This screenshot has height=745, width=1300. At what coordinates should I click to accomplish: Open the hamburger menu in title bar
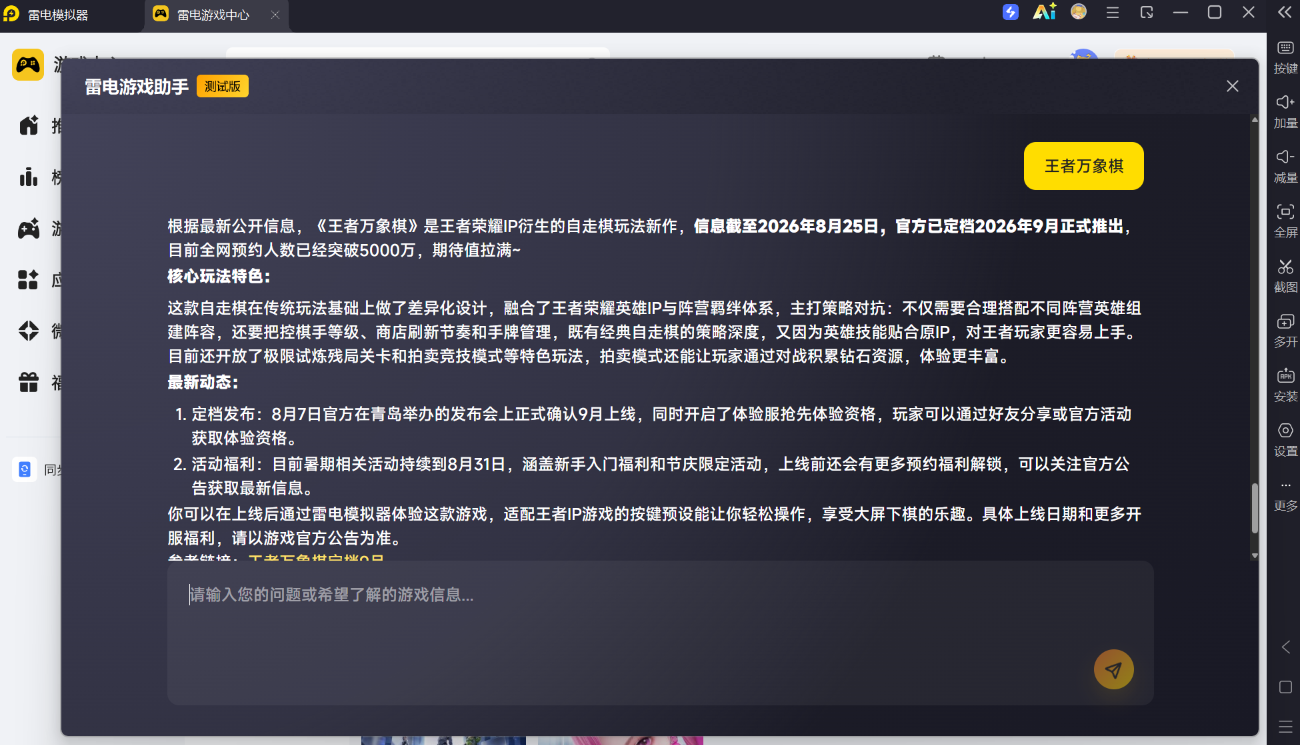pos(1113,12)
